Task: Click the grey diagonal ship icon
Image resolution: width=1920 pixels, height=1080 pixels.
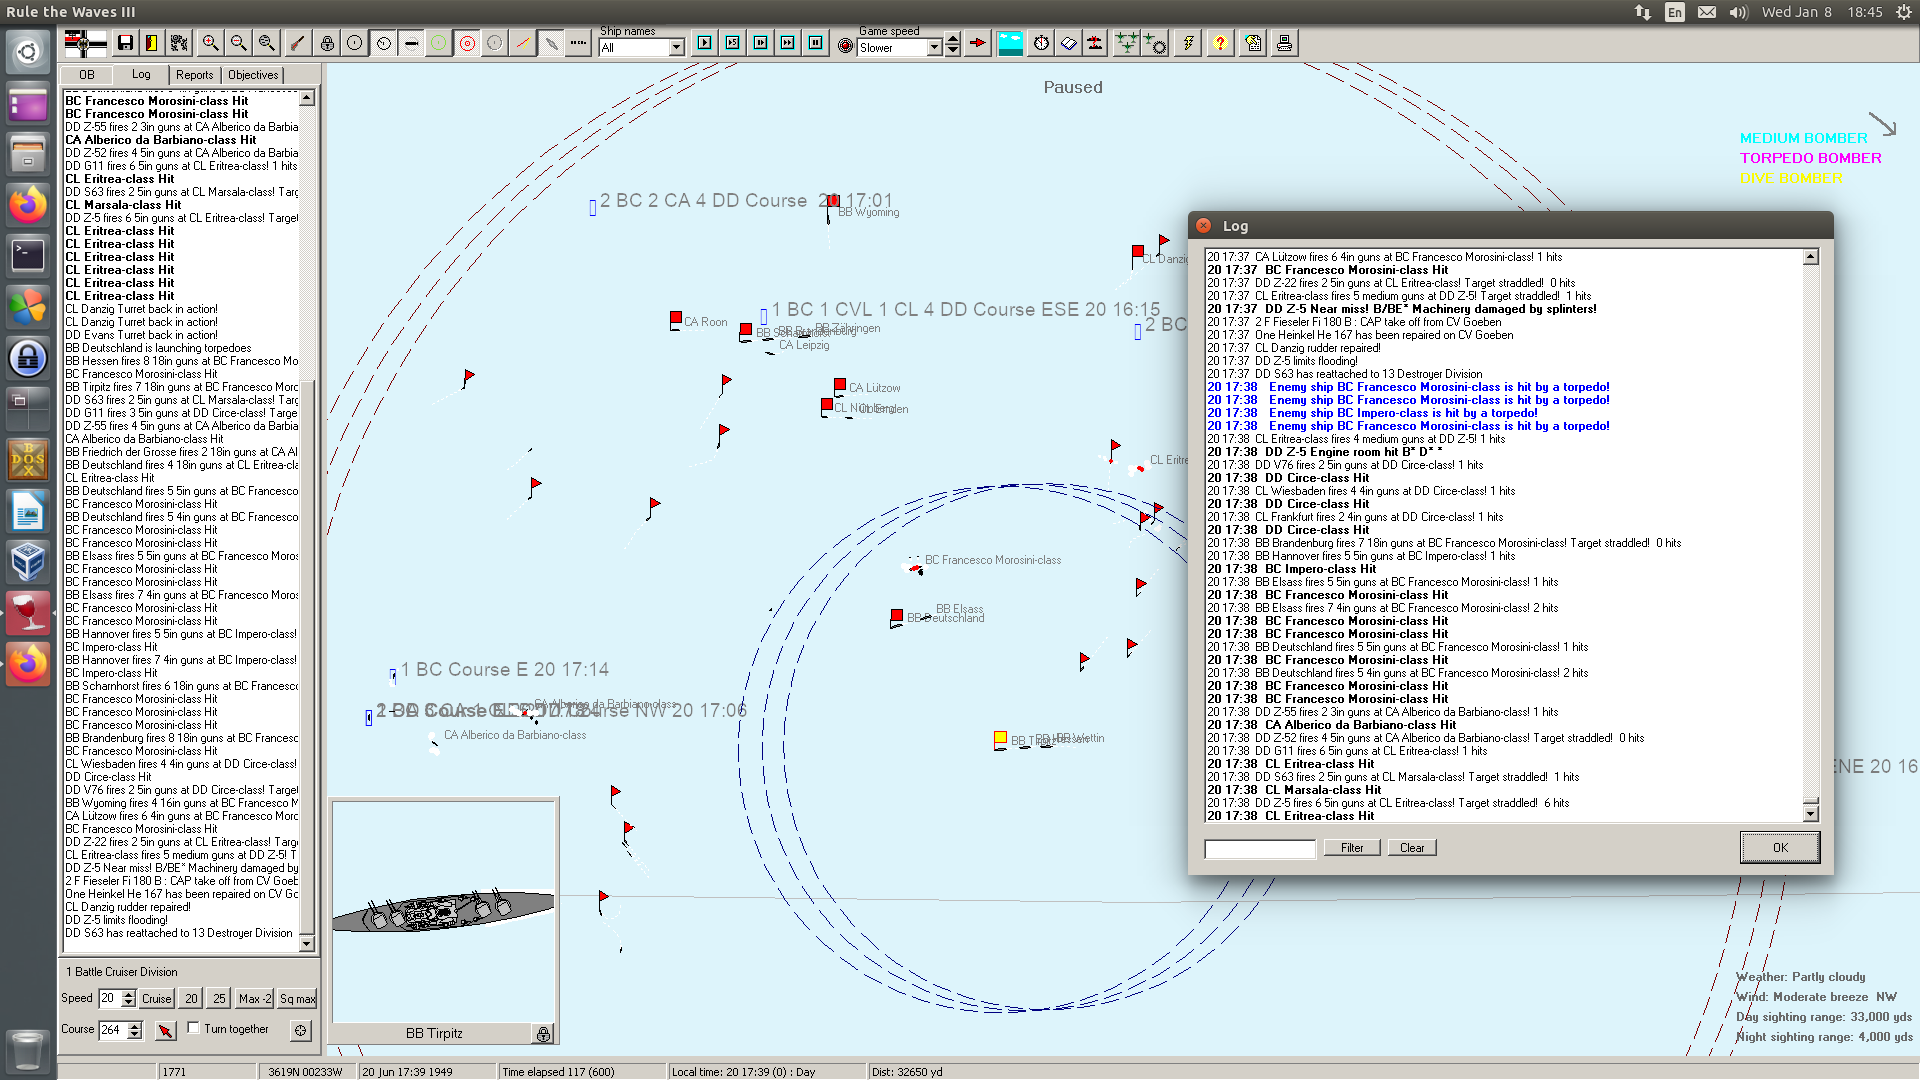Action: tap(551, 43)
